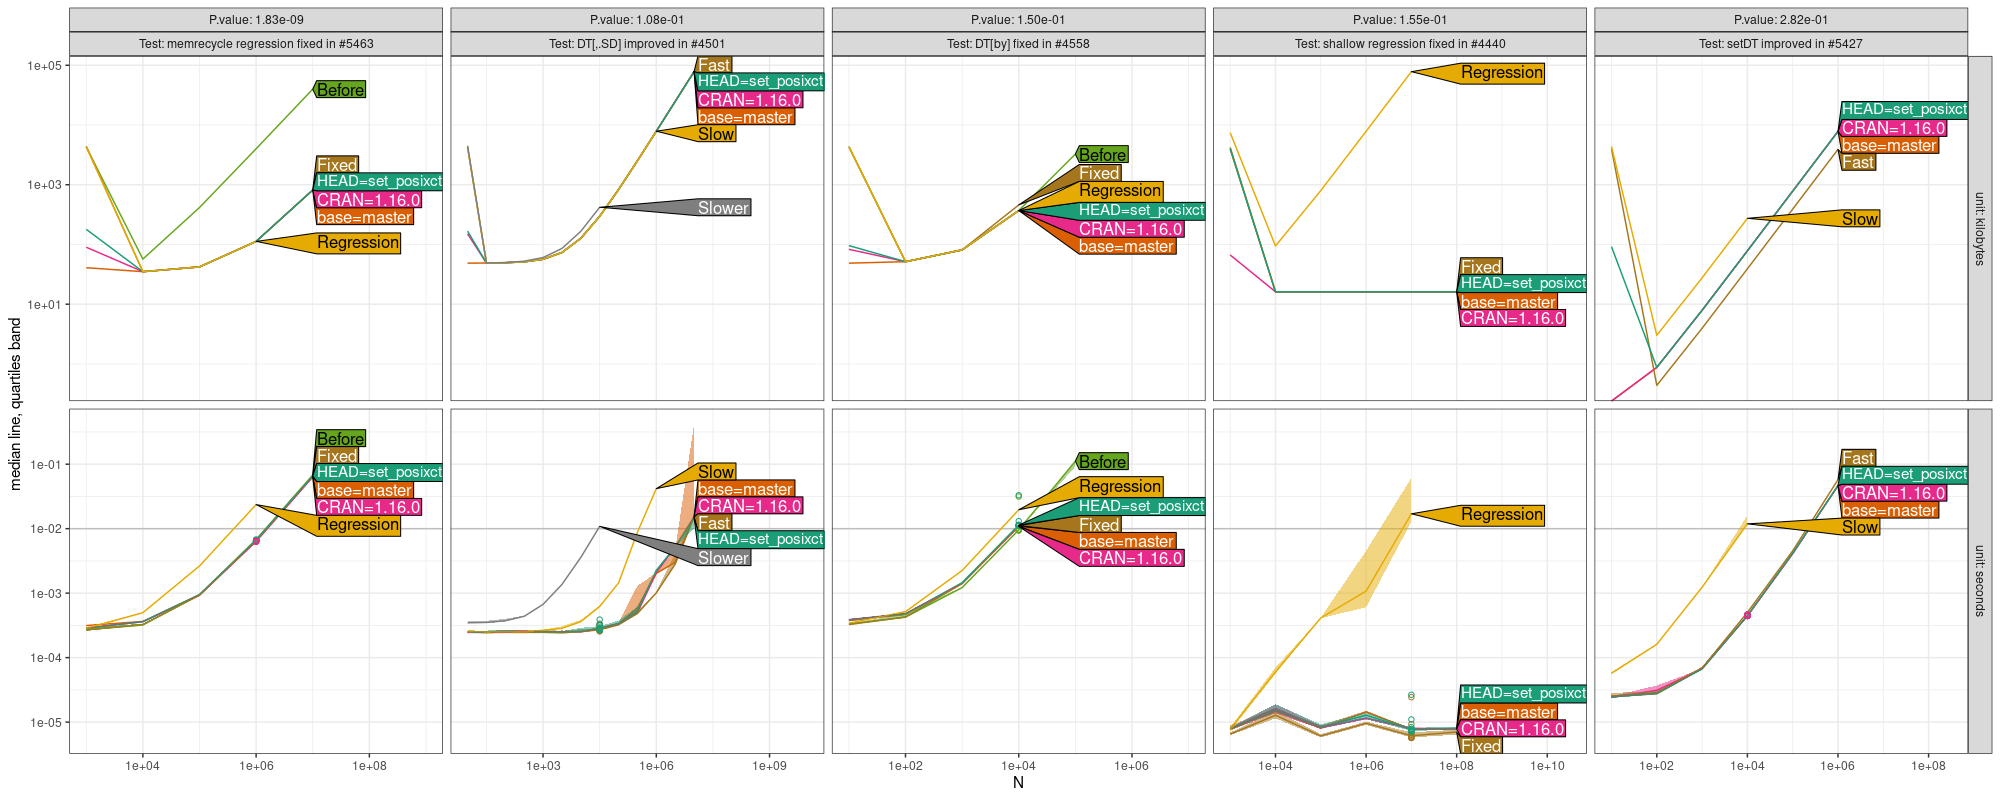The width and height of the screenshot is (2000, 800).
Task: Click 'Regression' label in DT[by] seconds panel
Action: tap(1120, 487)
